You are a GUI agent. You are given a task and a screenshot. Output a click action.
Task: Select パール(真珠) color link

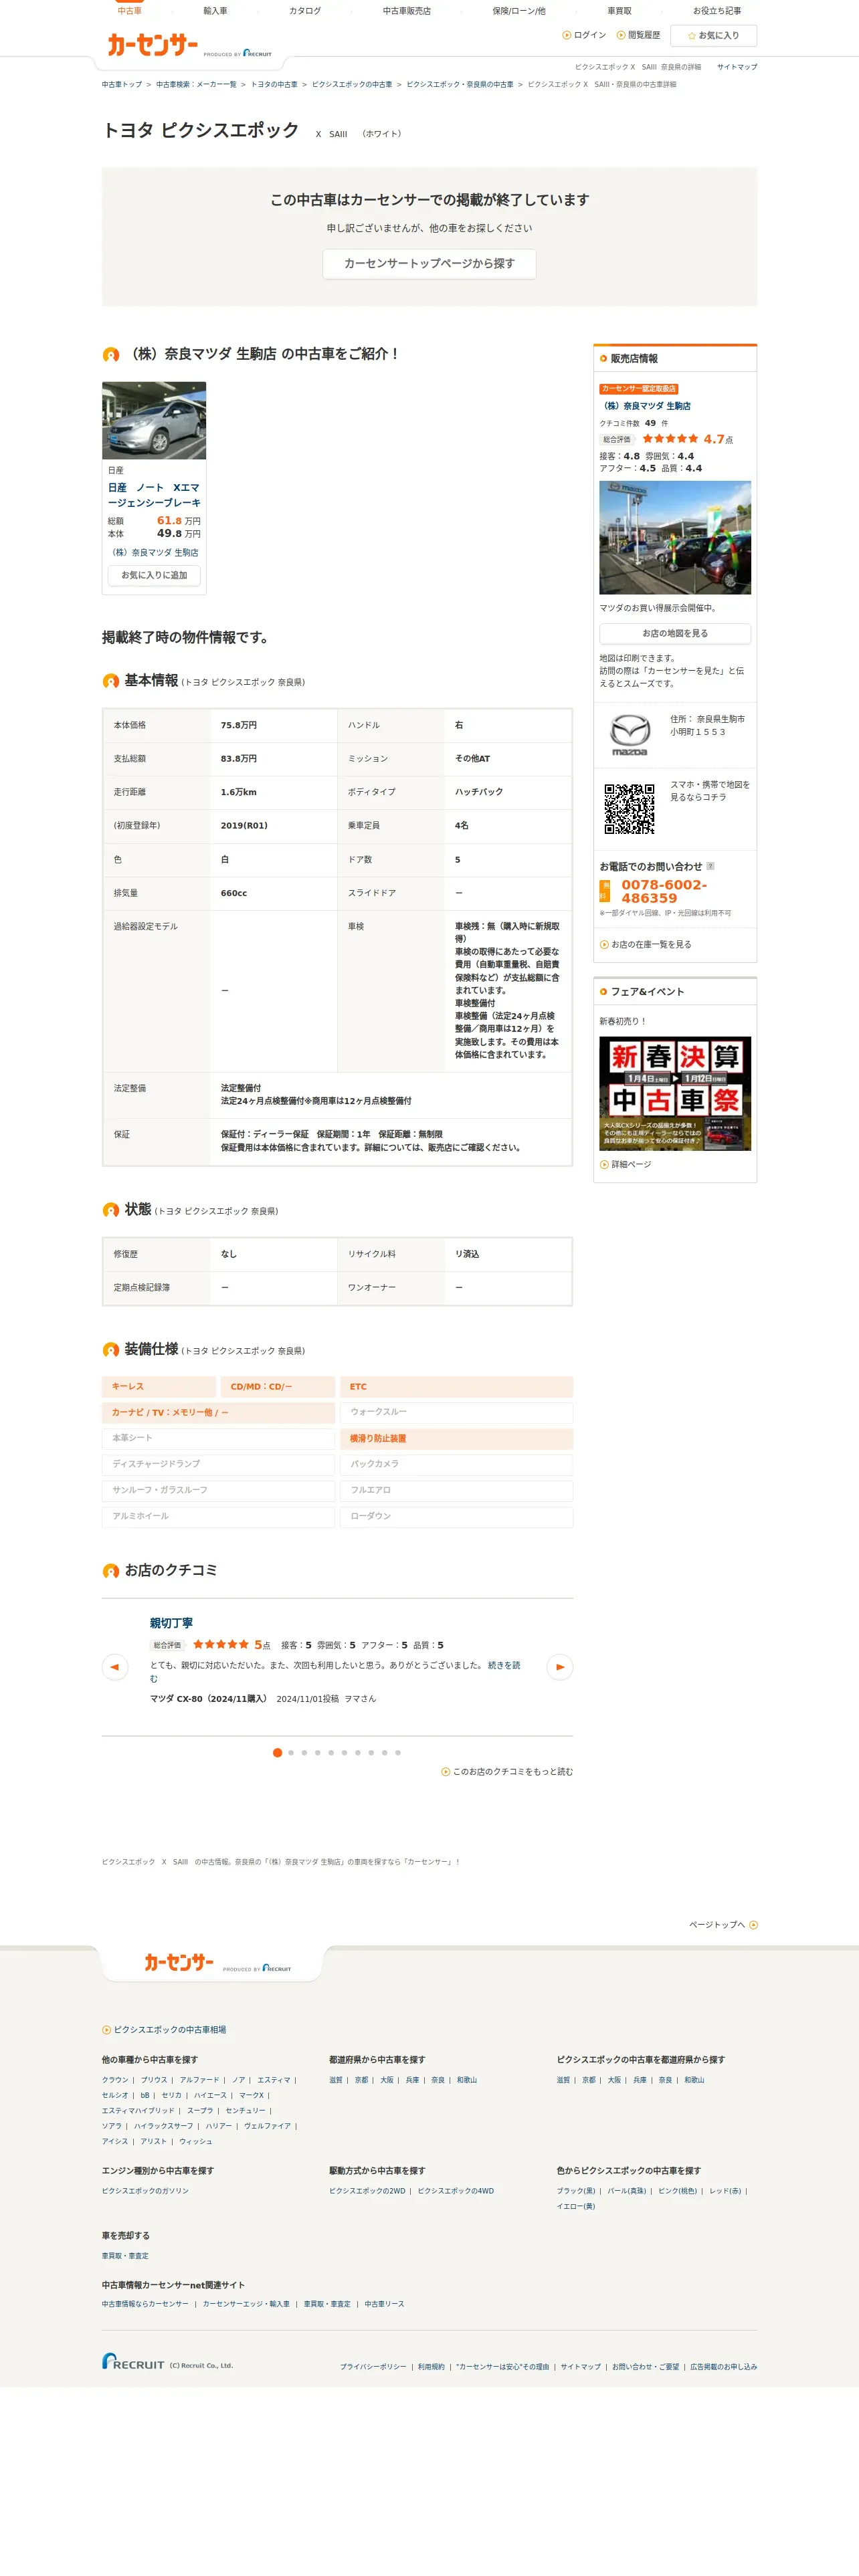point(627,2190)
